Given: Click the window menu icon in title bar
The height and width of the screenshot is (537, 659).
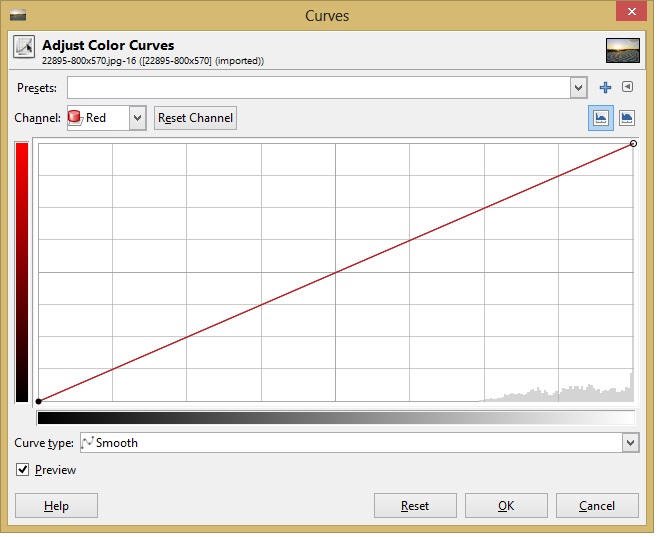Looking at the screenshot, I should pyautogui.click(x=18, y=15).
